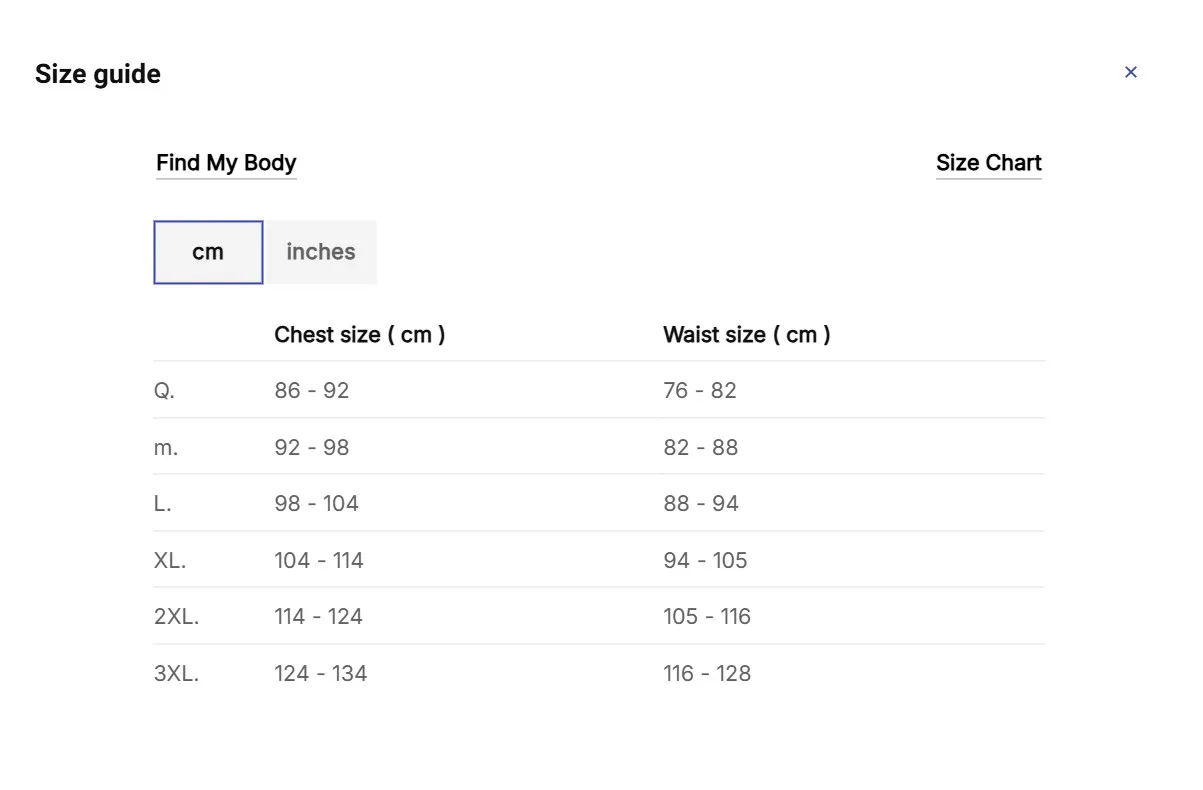
Task: Select the XL. size row label
Action: click(170, 560)
